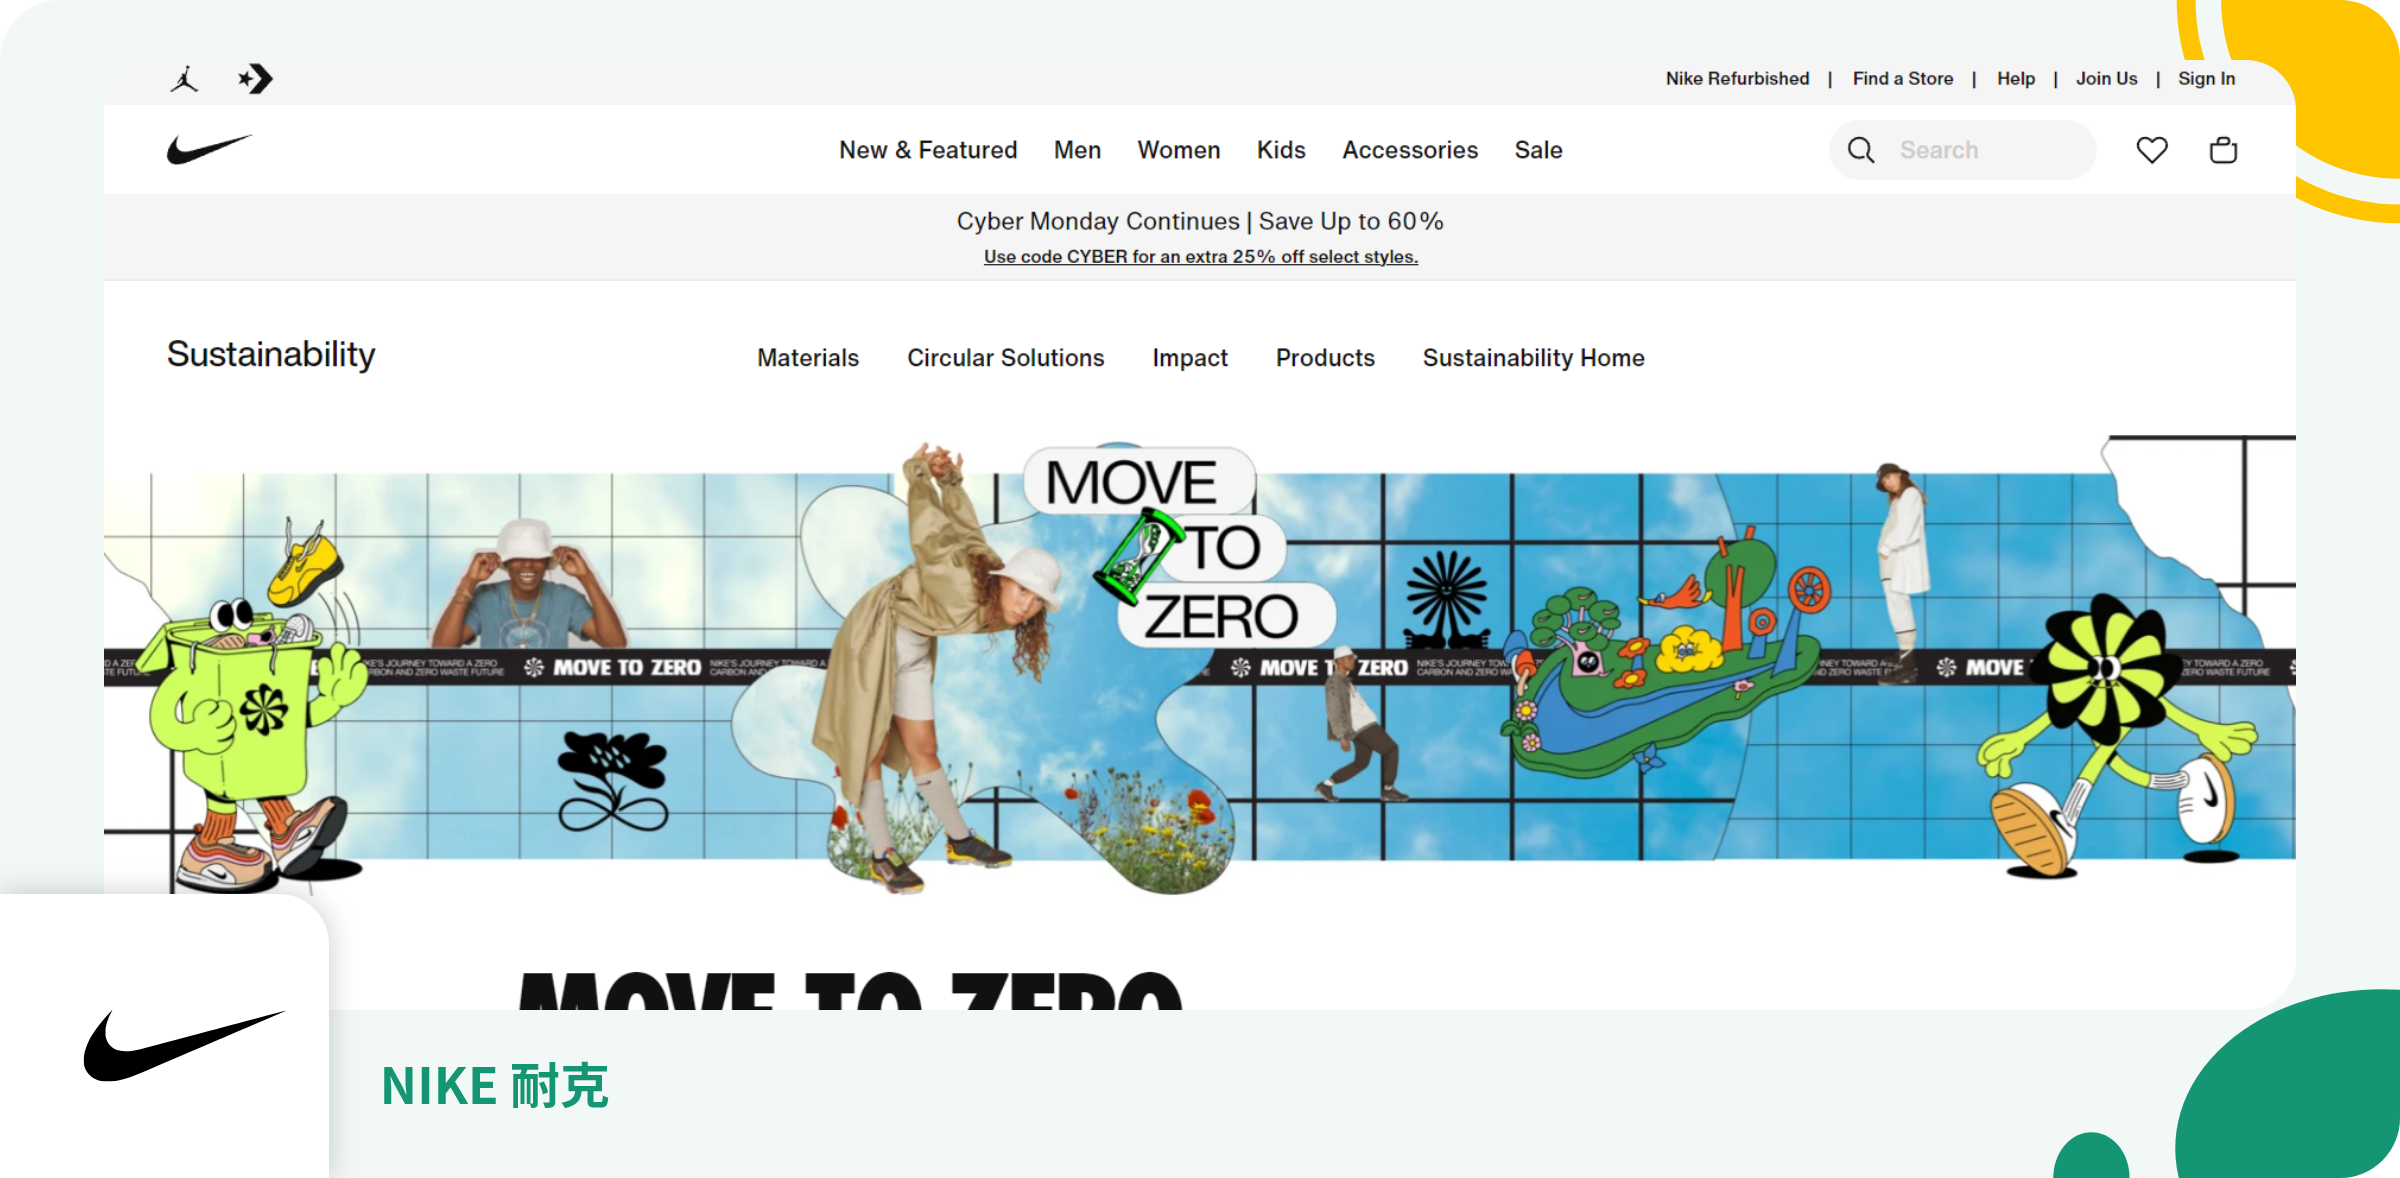Click the hourglass graphic in Move to Zero
This screenshot has width=2400, height=1178.
[1138, 556]
